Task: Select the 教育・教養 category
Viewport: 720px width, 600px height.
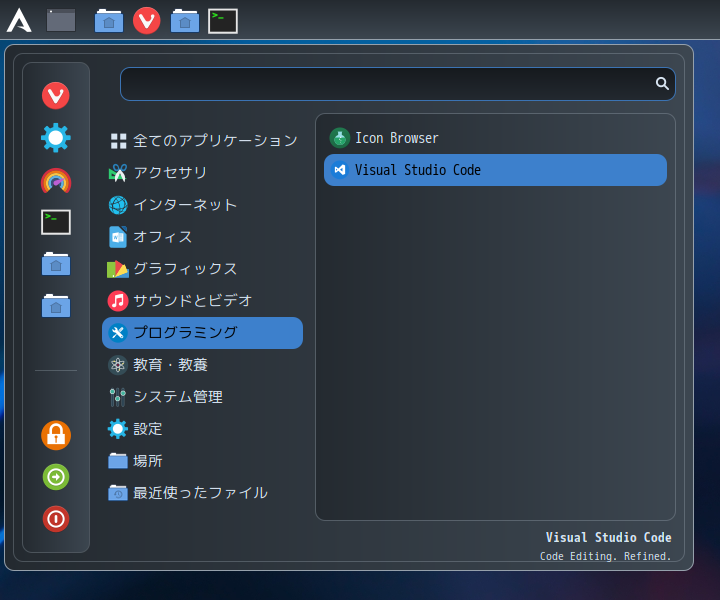Action: (202, 365)
